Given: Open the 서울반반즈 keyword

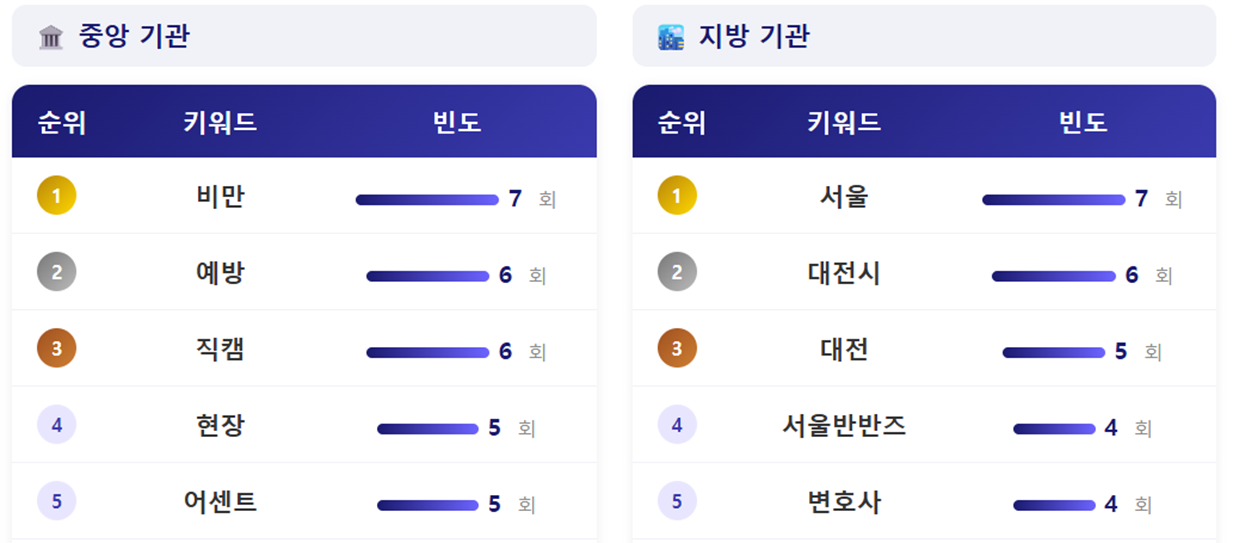Looking at the screenshot, I should coord(844,426).
